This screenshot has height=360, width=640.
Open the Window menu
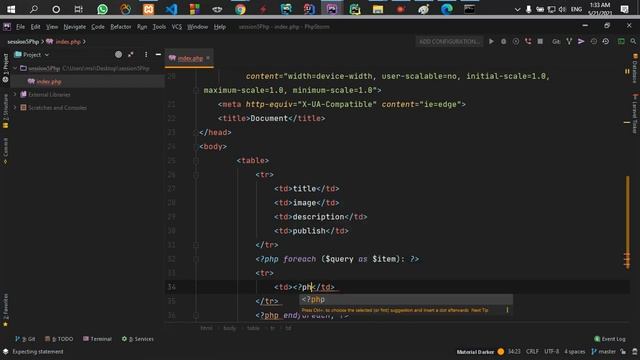click(198, 27)
